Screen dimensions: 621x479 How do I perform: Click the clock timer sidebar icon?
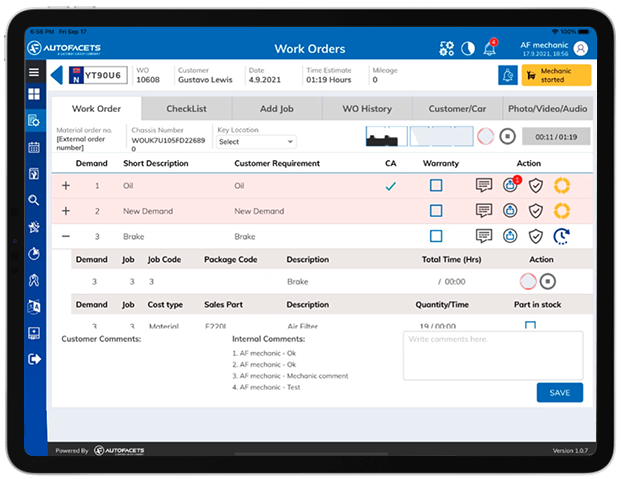coord(34,254)
